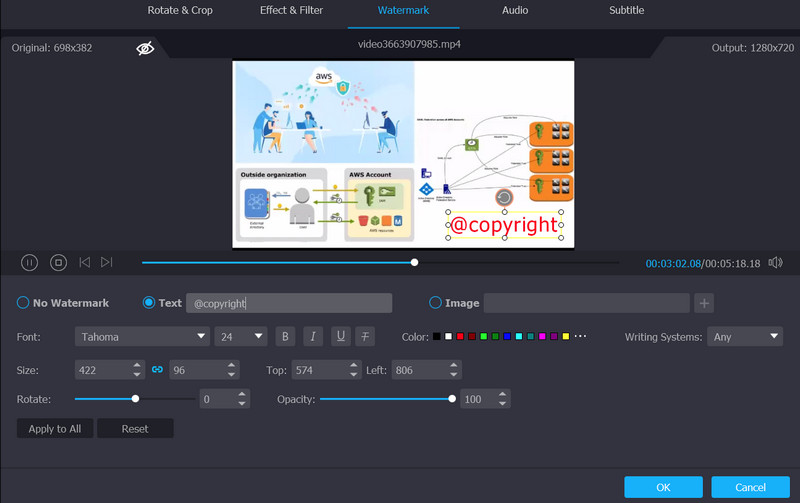Open the Writing Systems dropdown
This screenshot has height=503, width=800.
click(x=744, y=337)
